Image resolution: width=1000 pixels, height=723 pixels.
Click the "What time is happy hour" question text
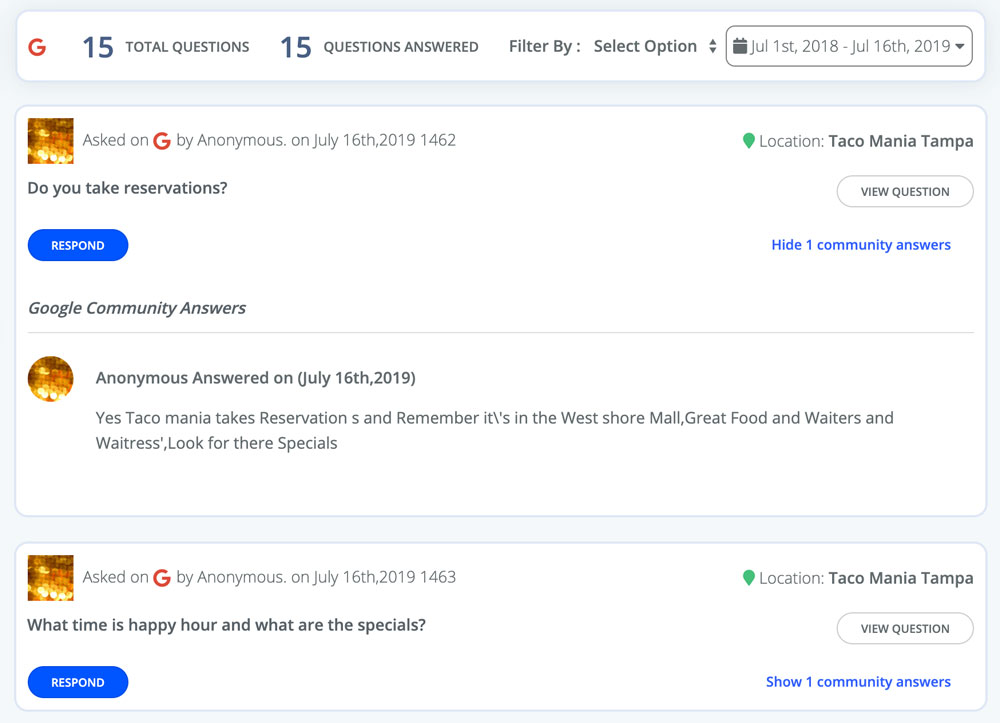(x=226, y=625)
